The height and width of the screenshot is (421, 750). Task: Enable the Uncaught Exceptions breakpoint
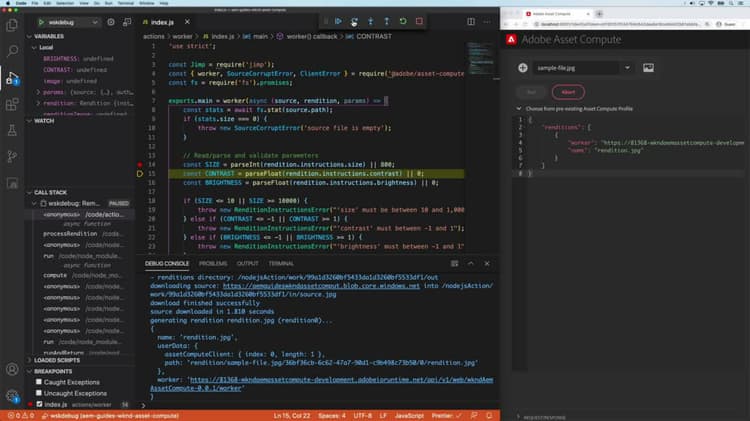(x=39, y=393)
